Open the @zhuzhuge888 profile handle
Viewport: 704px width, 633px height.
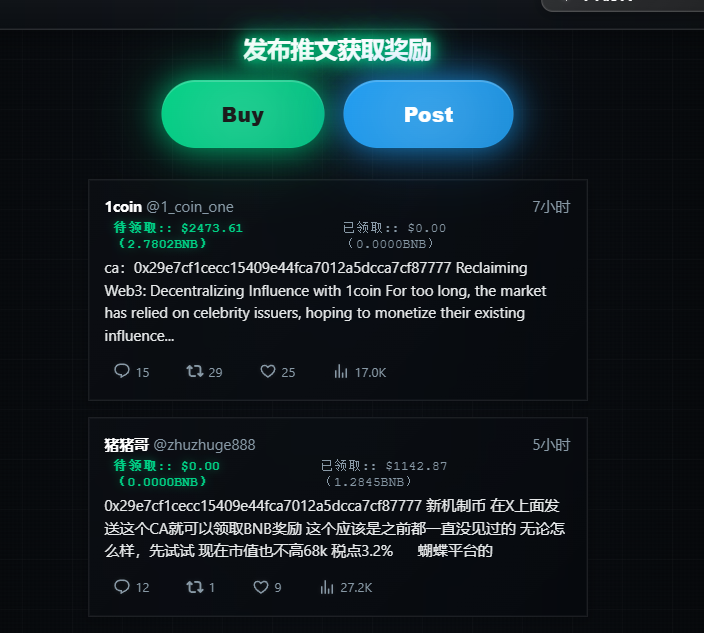point(204,445)
